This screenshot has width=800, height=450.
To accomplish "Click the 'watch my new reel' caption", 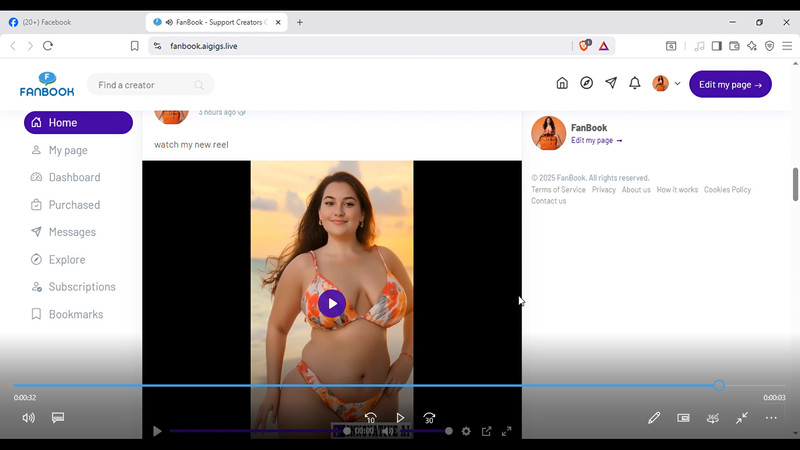I will (x=191, y=144).
